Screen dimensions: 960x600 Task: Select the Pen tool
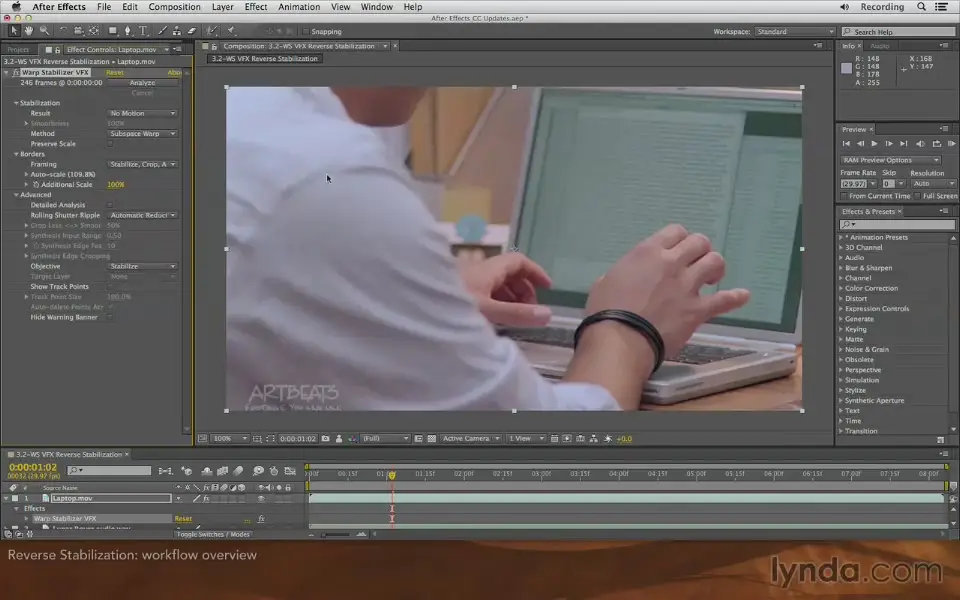(128, 31)
